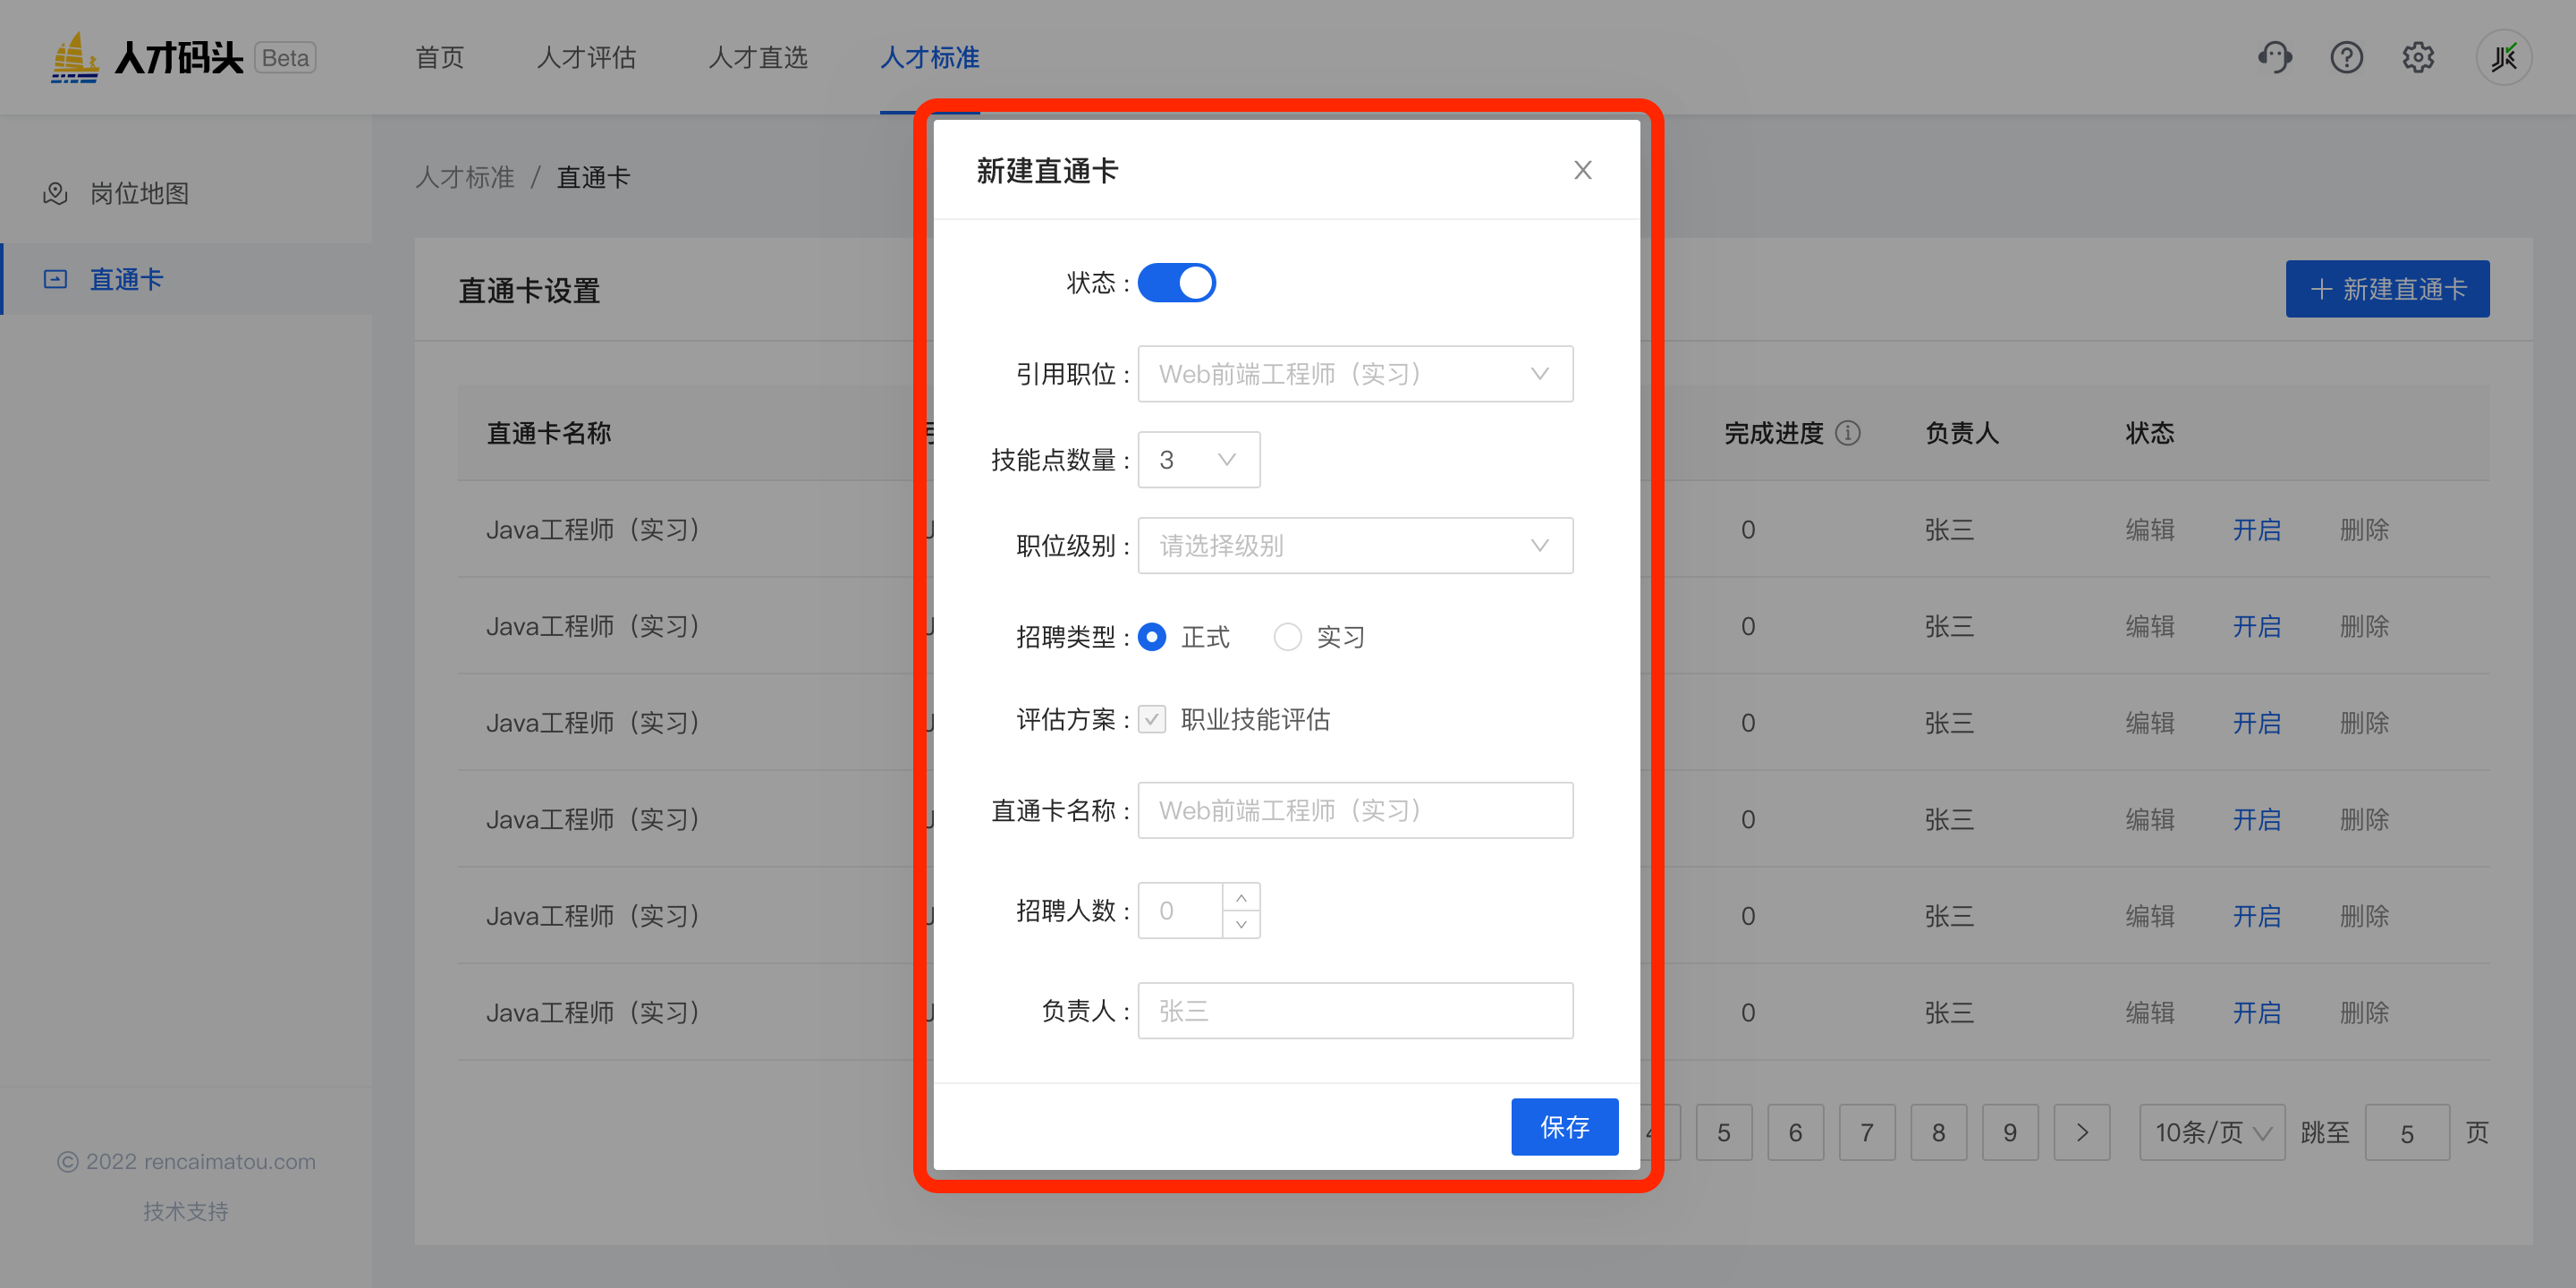Open the 职位级别 level dropdown
Image resolution: width=2576 pixels, height=1288 pixels.
click(1354, 546)
